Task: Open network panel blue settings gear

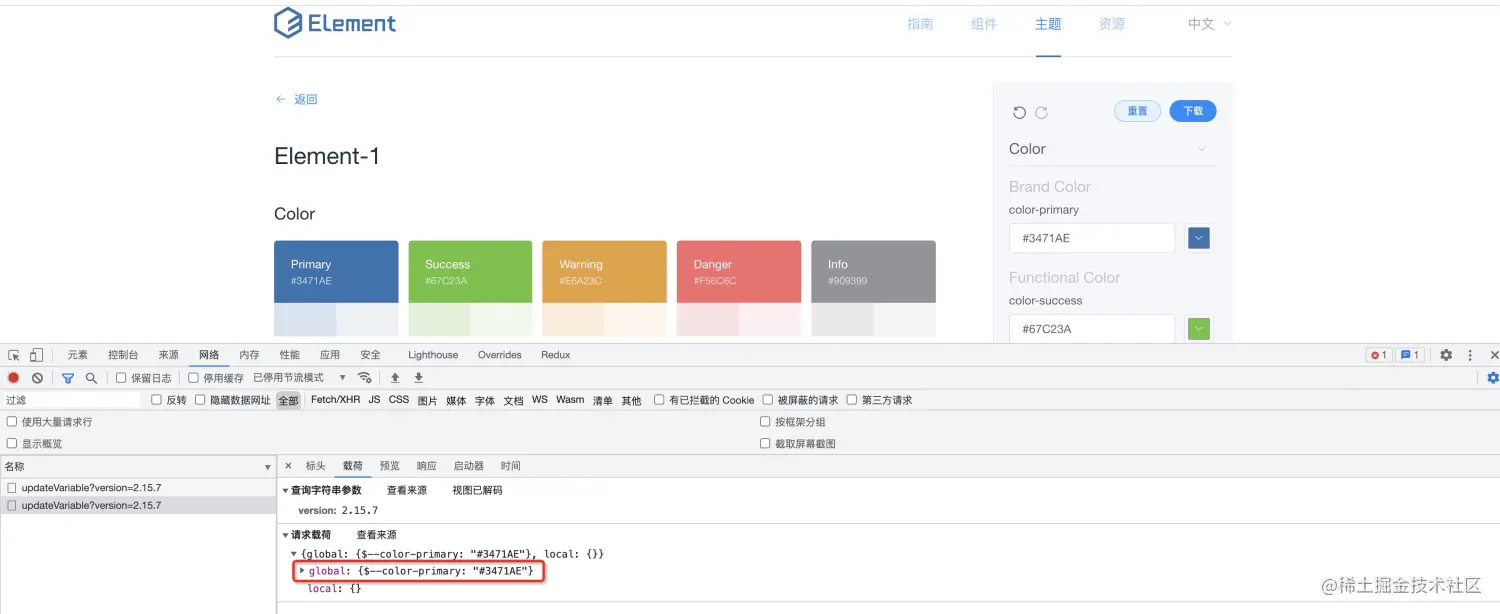Action: coord(1493,378)
